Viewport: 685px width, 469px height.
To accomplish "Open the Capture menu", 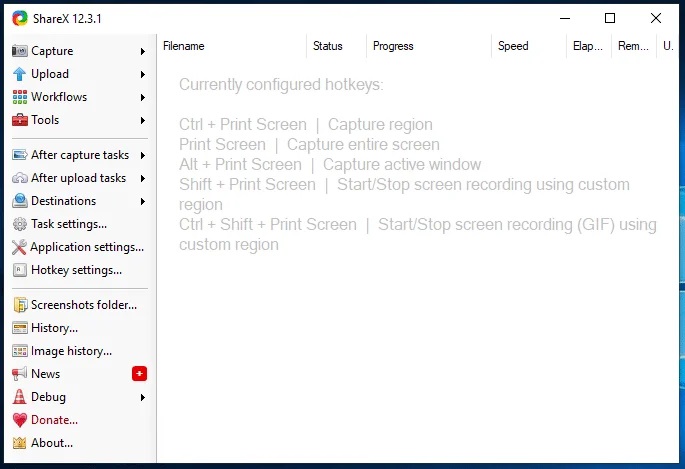I will click(x=80, y=51).
